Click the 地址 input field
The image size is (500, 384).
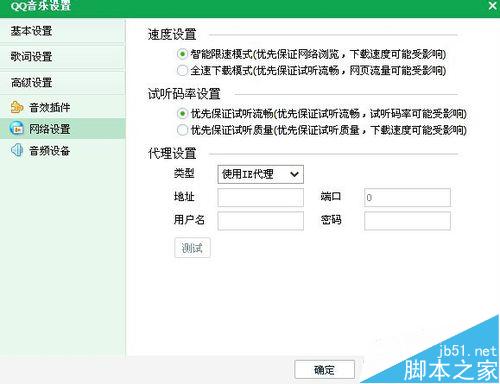pyautogui.click(x=261, y=197)
